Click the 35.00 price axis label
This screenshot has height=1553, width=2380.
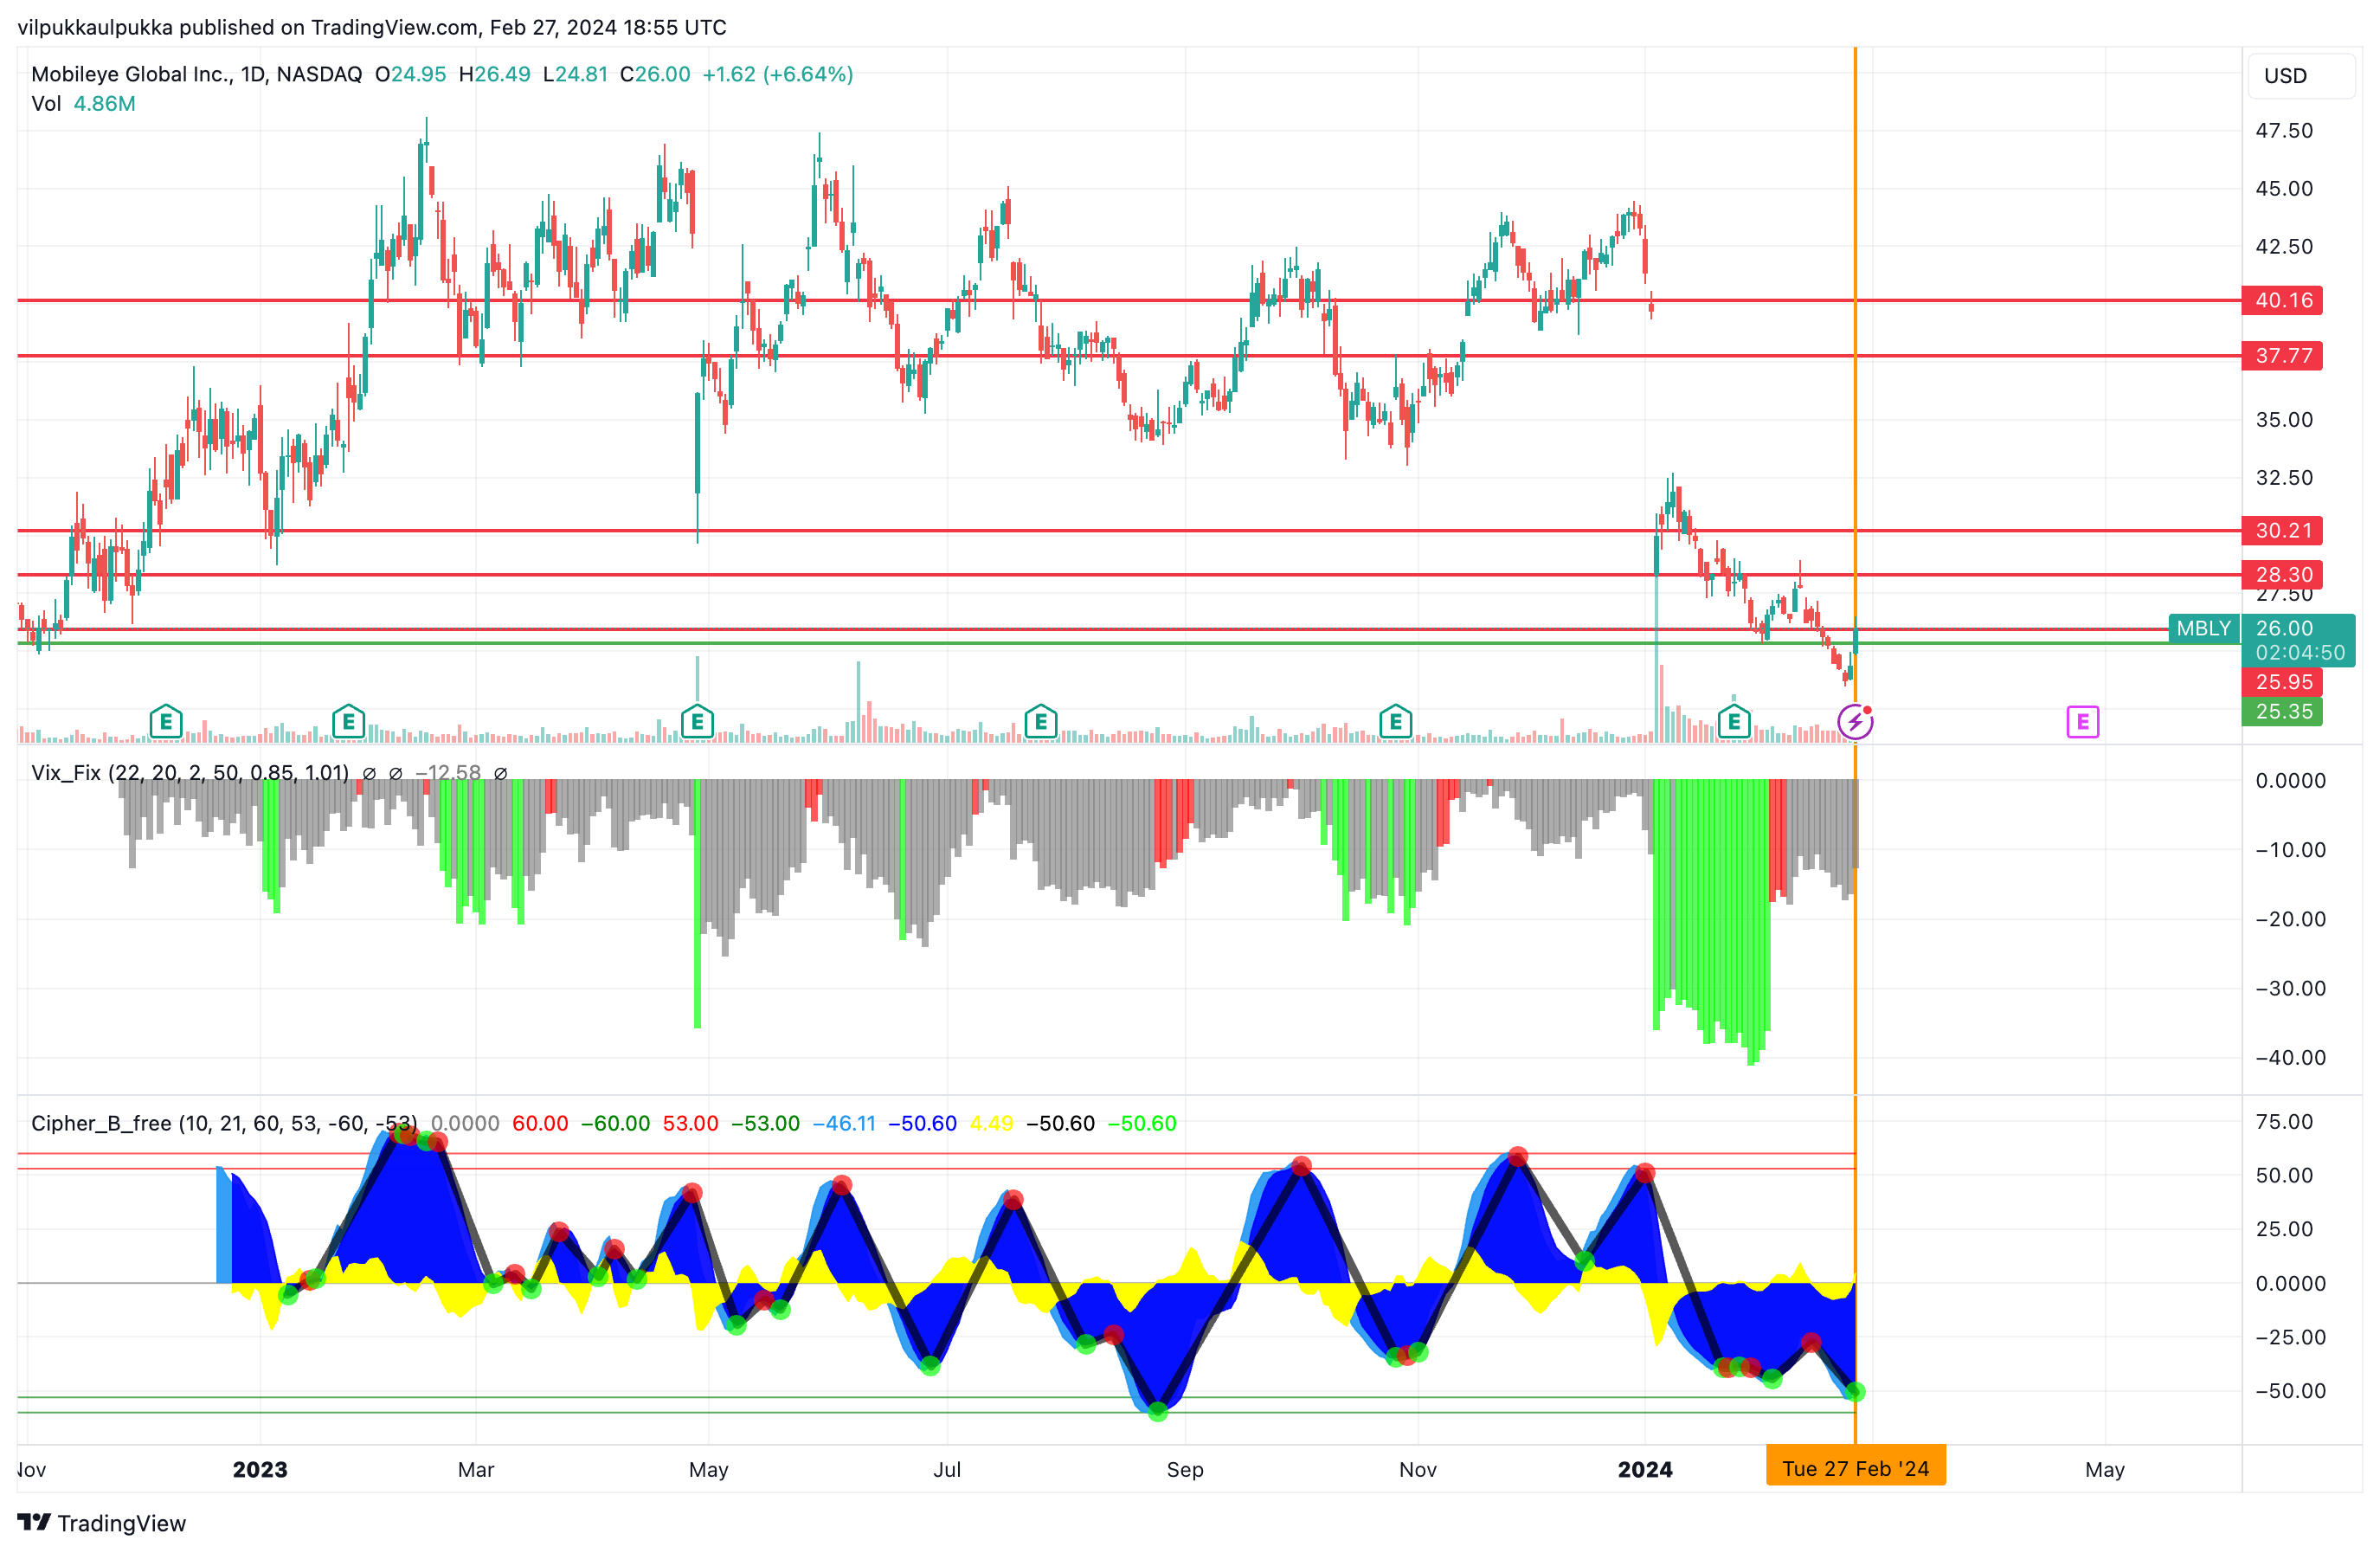tap(2284, 419)
